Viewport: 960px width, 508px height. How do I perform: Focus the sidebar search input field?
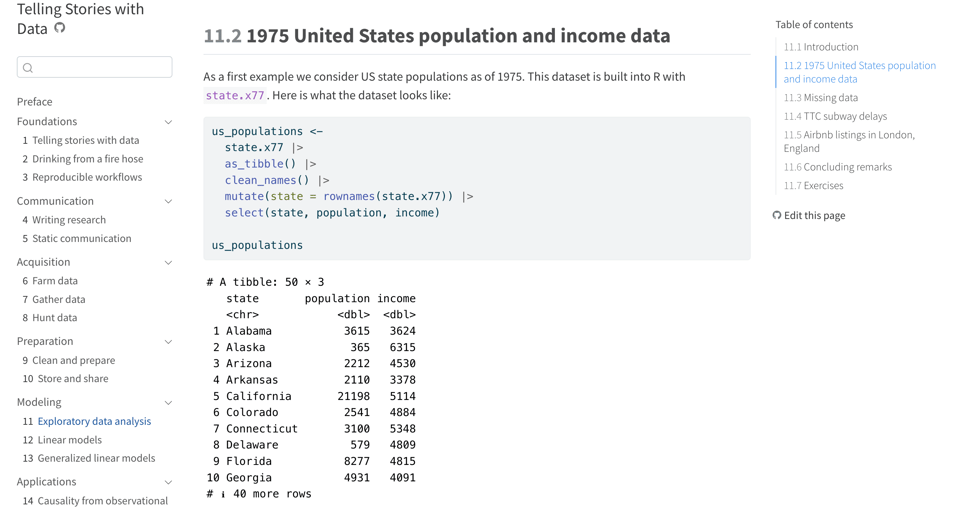click(100, 68)
